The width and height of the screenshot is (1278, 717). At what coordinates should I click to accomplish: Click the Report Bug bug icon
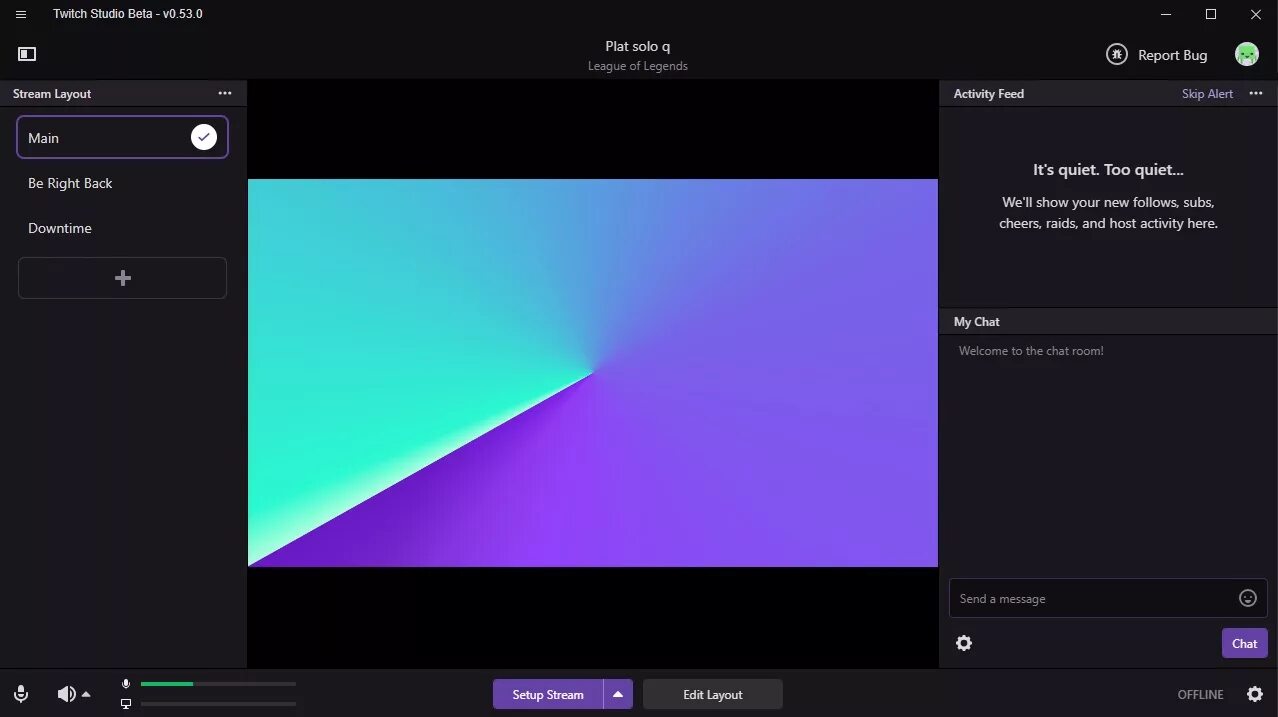point(1116,54)
